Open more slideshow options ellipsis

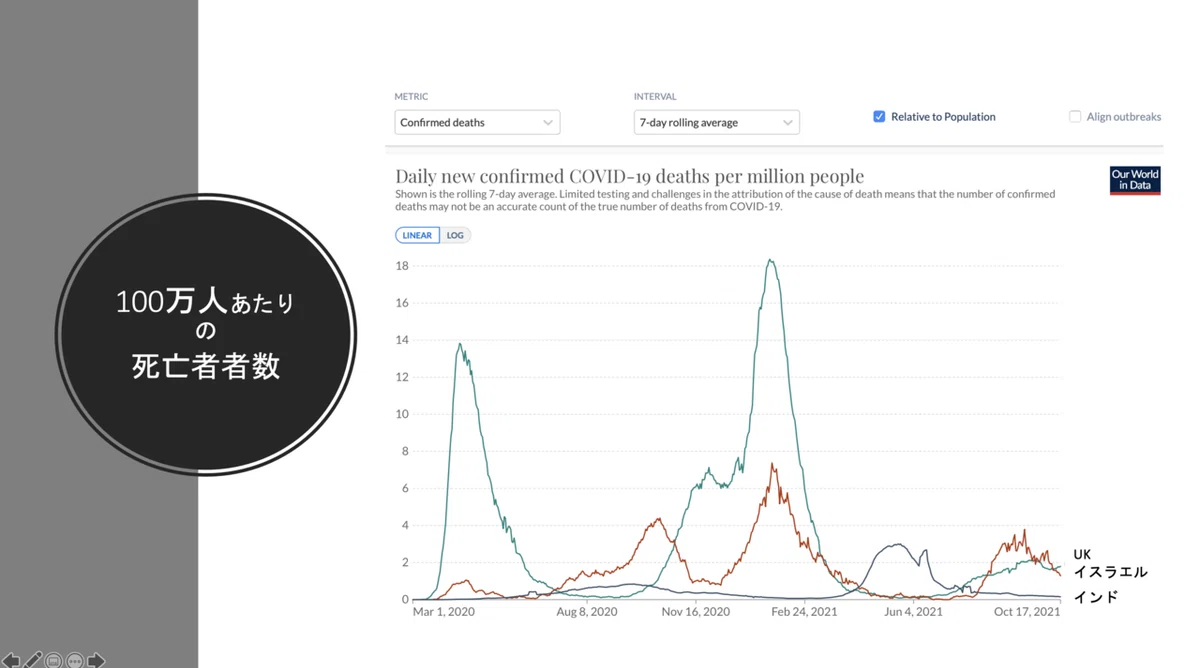75,661
